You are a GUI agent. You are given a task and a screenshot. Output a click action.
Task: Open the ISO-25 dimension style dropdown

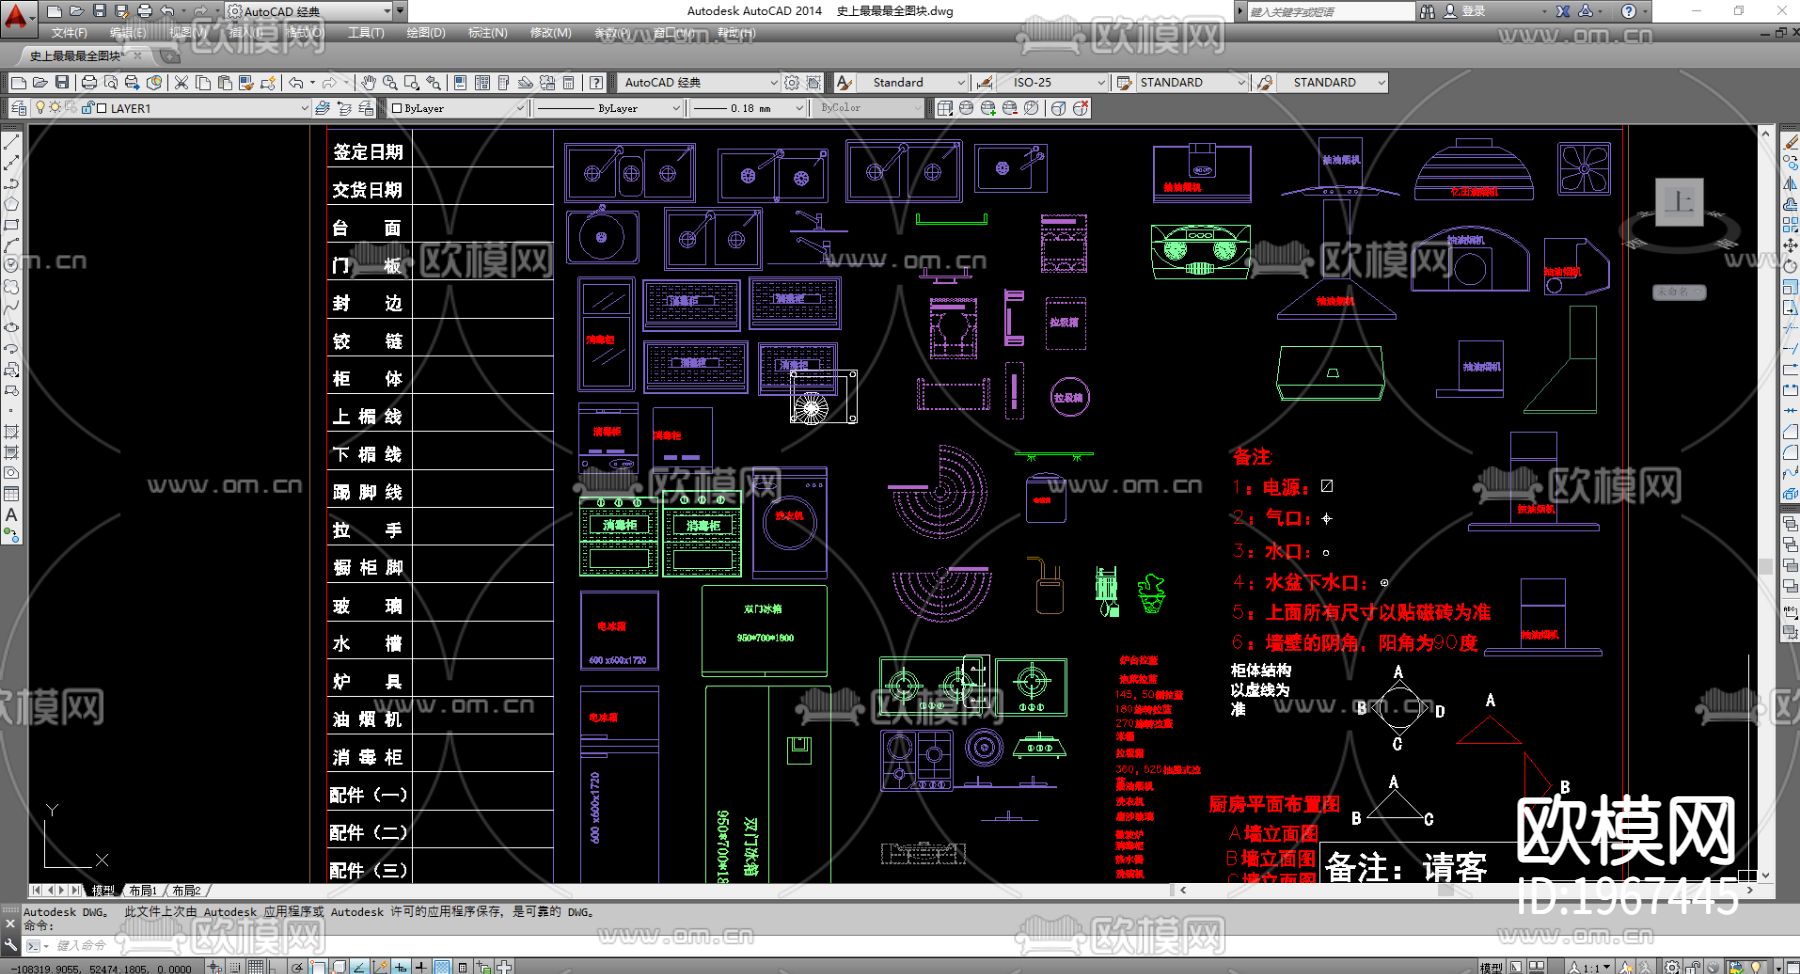pos(1053,82)
